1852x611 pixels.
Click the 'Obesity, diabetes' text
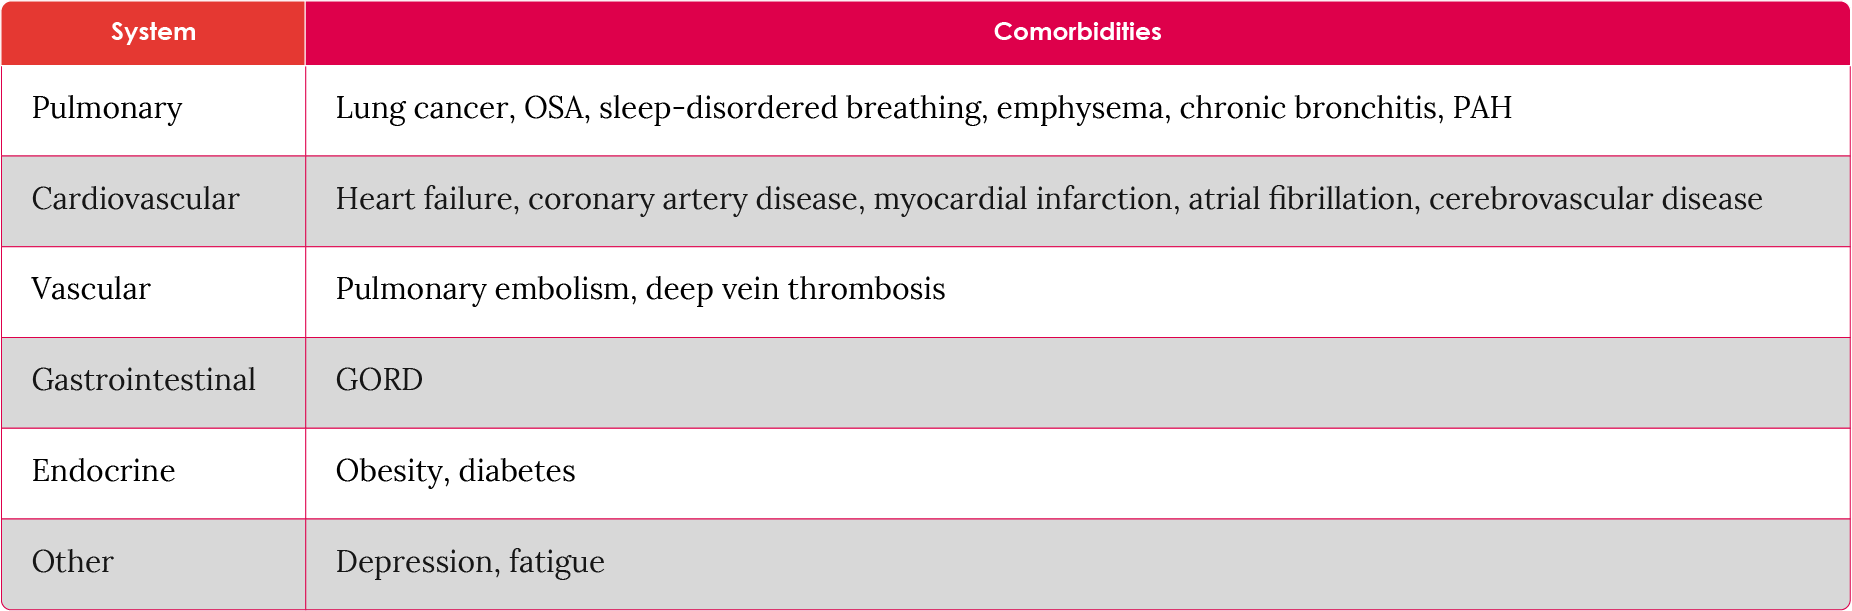point(455,471)
